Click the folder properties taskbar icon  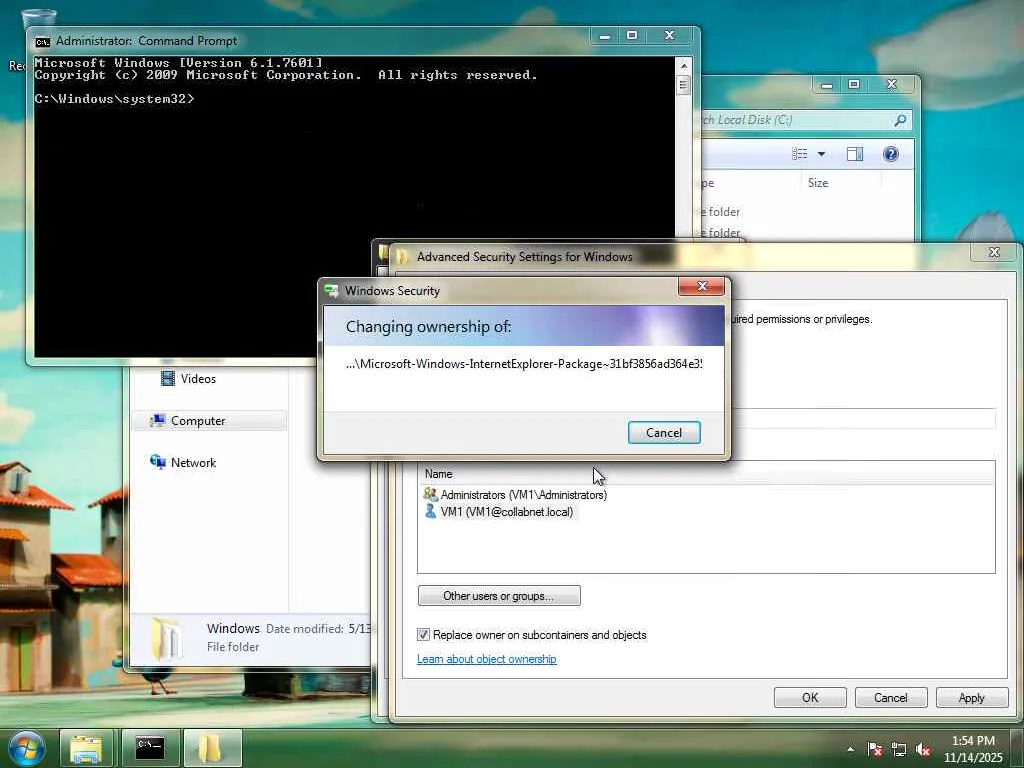click(212, 748)
